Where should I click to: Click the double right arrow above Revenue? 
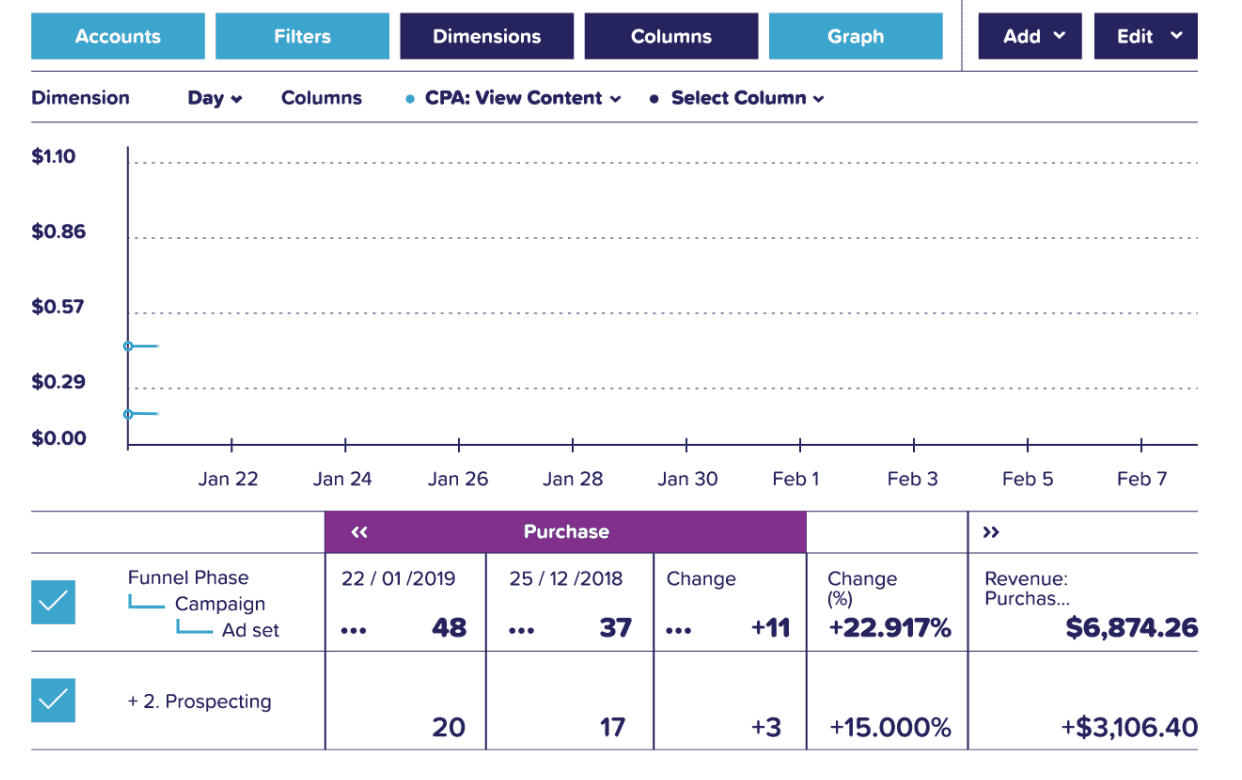point(991,533)
